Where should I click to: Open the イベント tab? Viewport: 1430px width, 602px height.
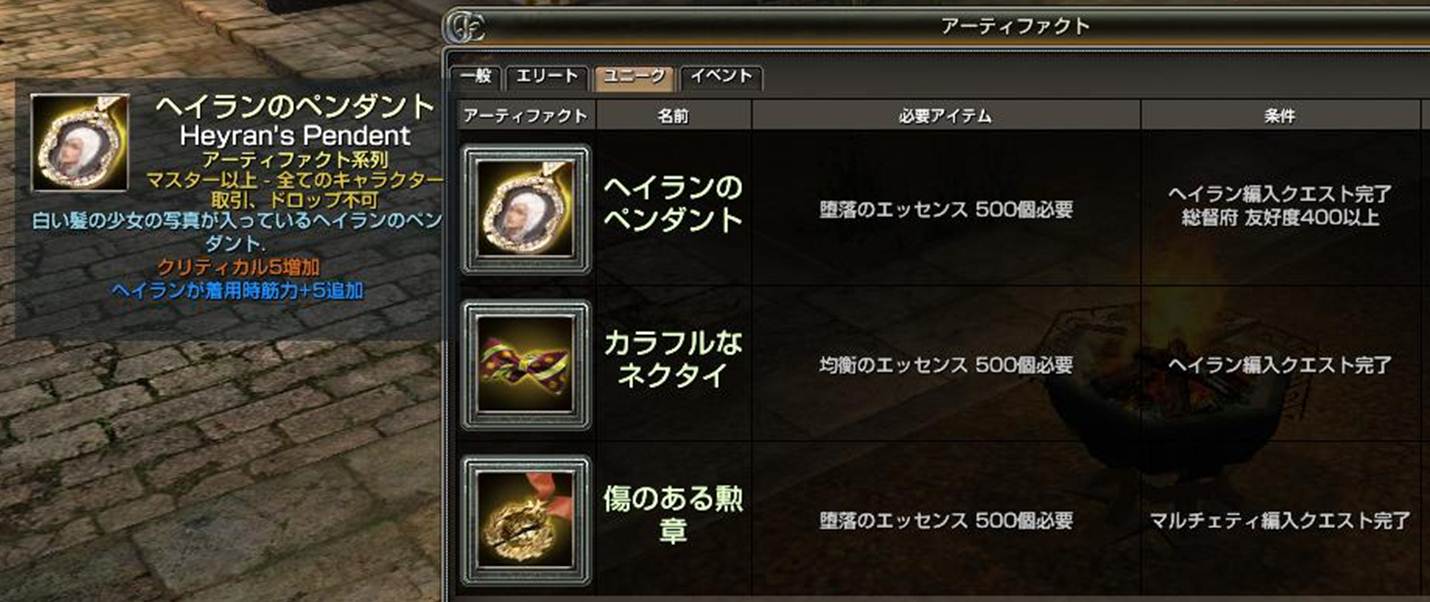point(721,77)
